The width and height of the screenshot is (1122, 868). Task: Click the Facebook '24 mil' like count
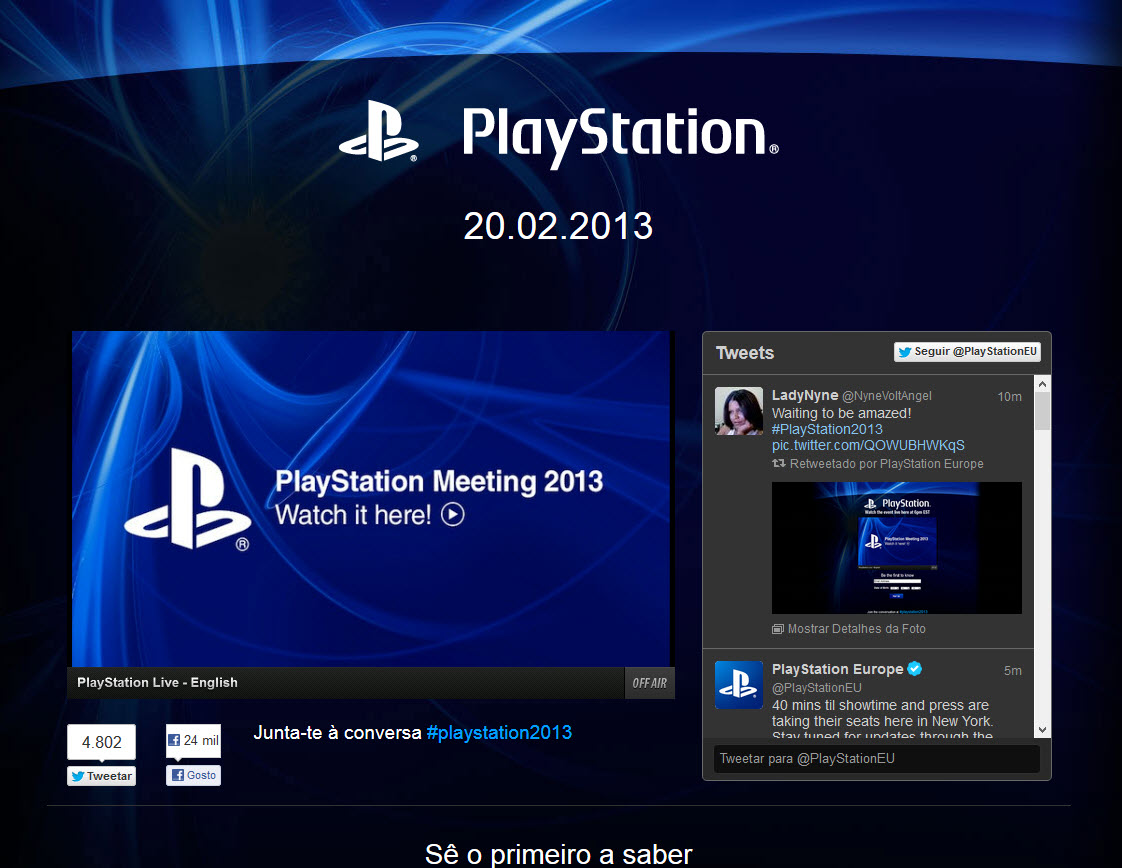[193, 741]
